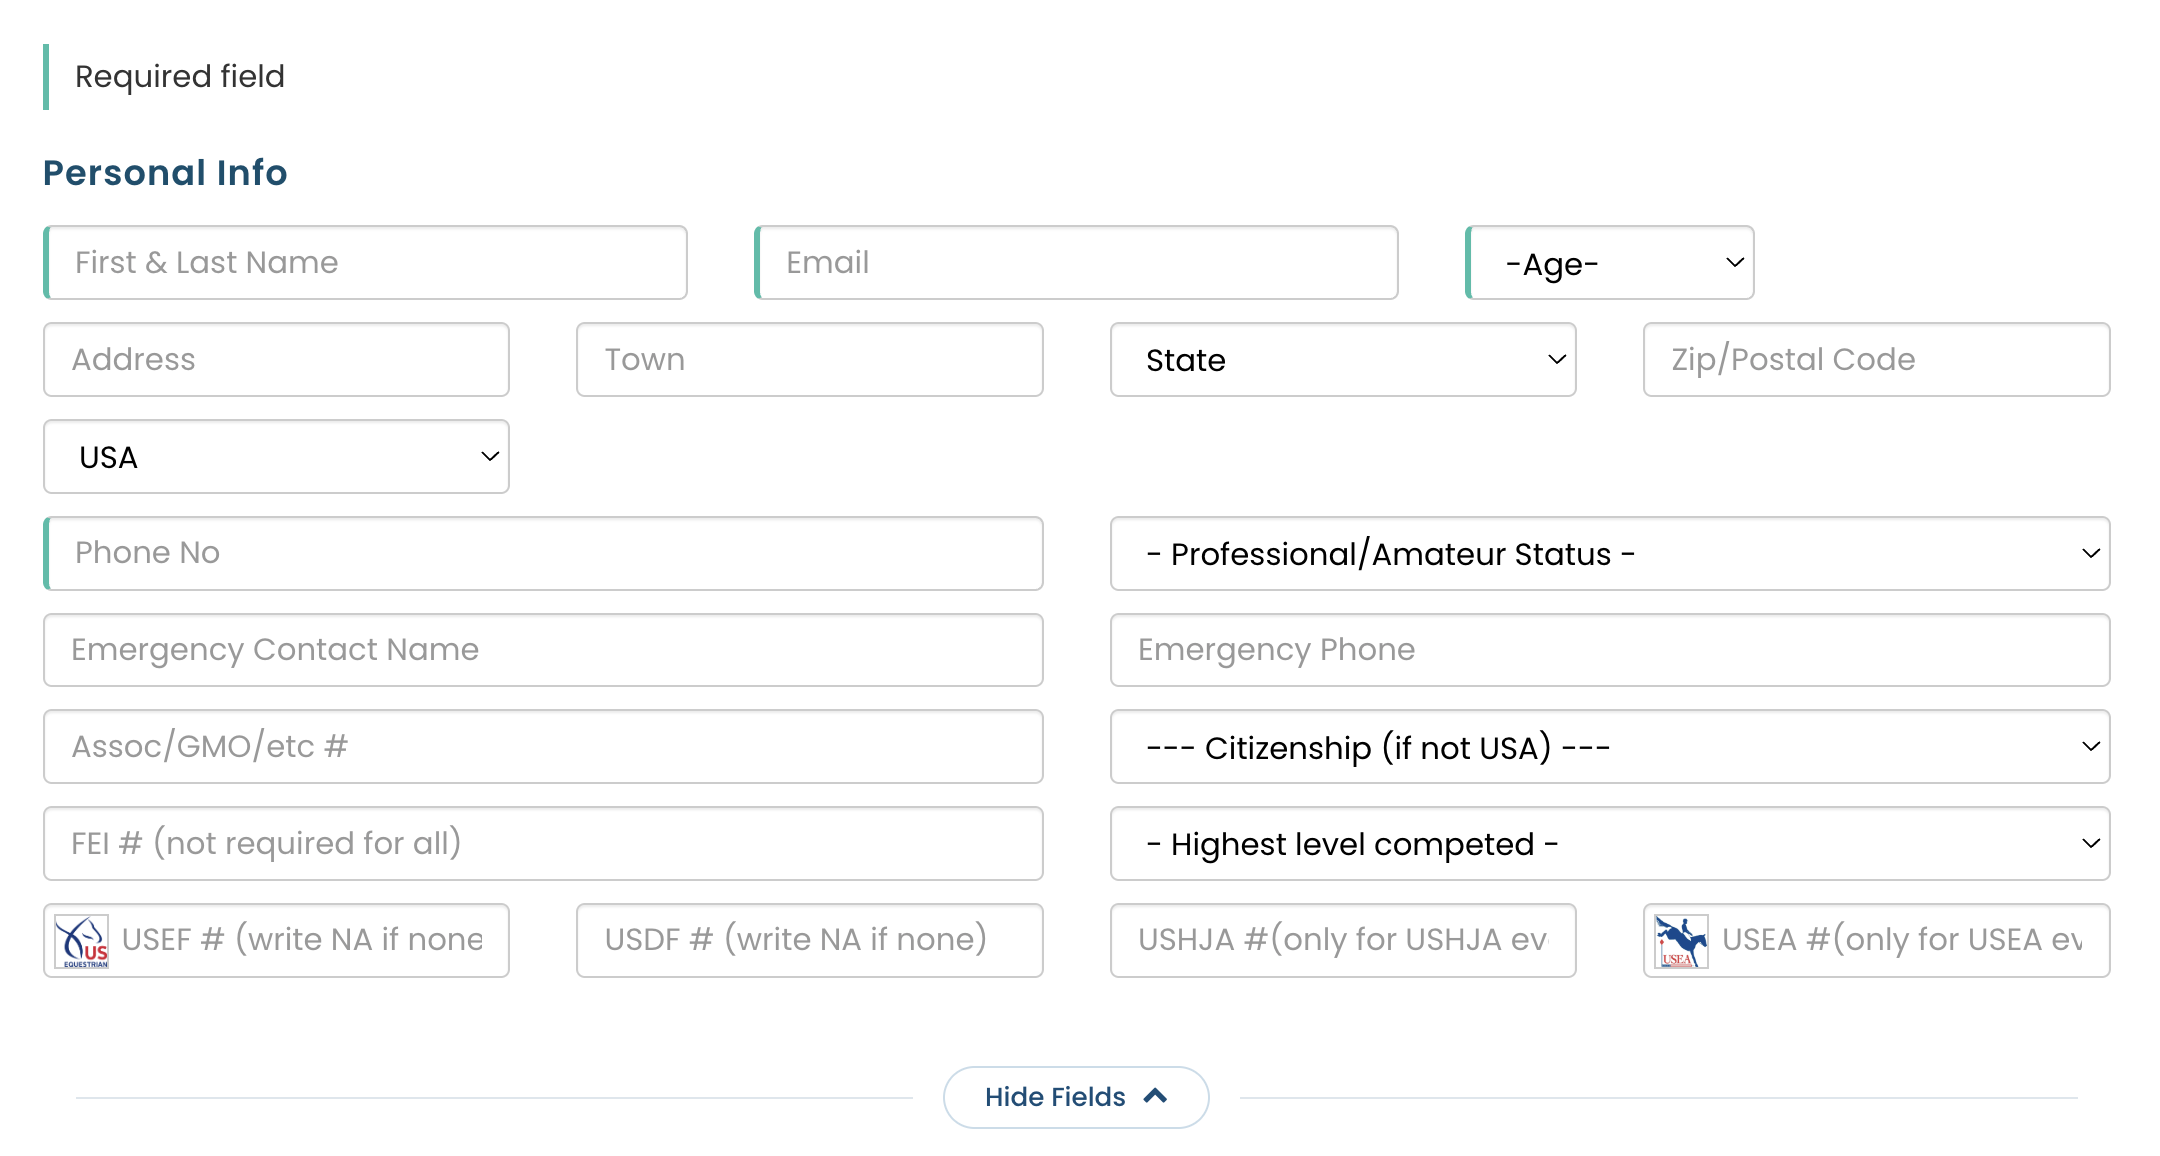Click the USEA horse logo icon
Viewport: 2160px width, 1156px height.
[x=1681, y=941]
